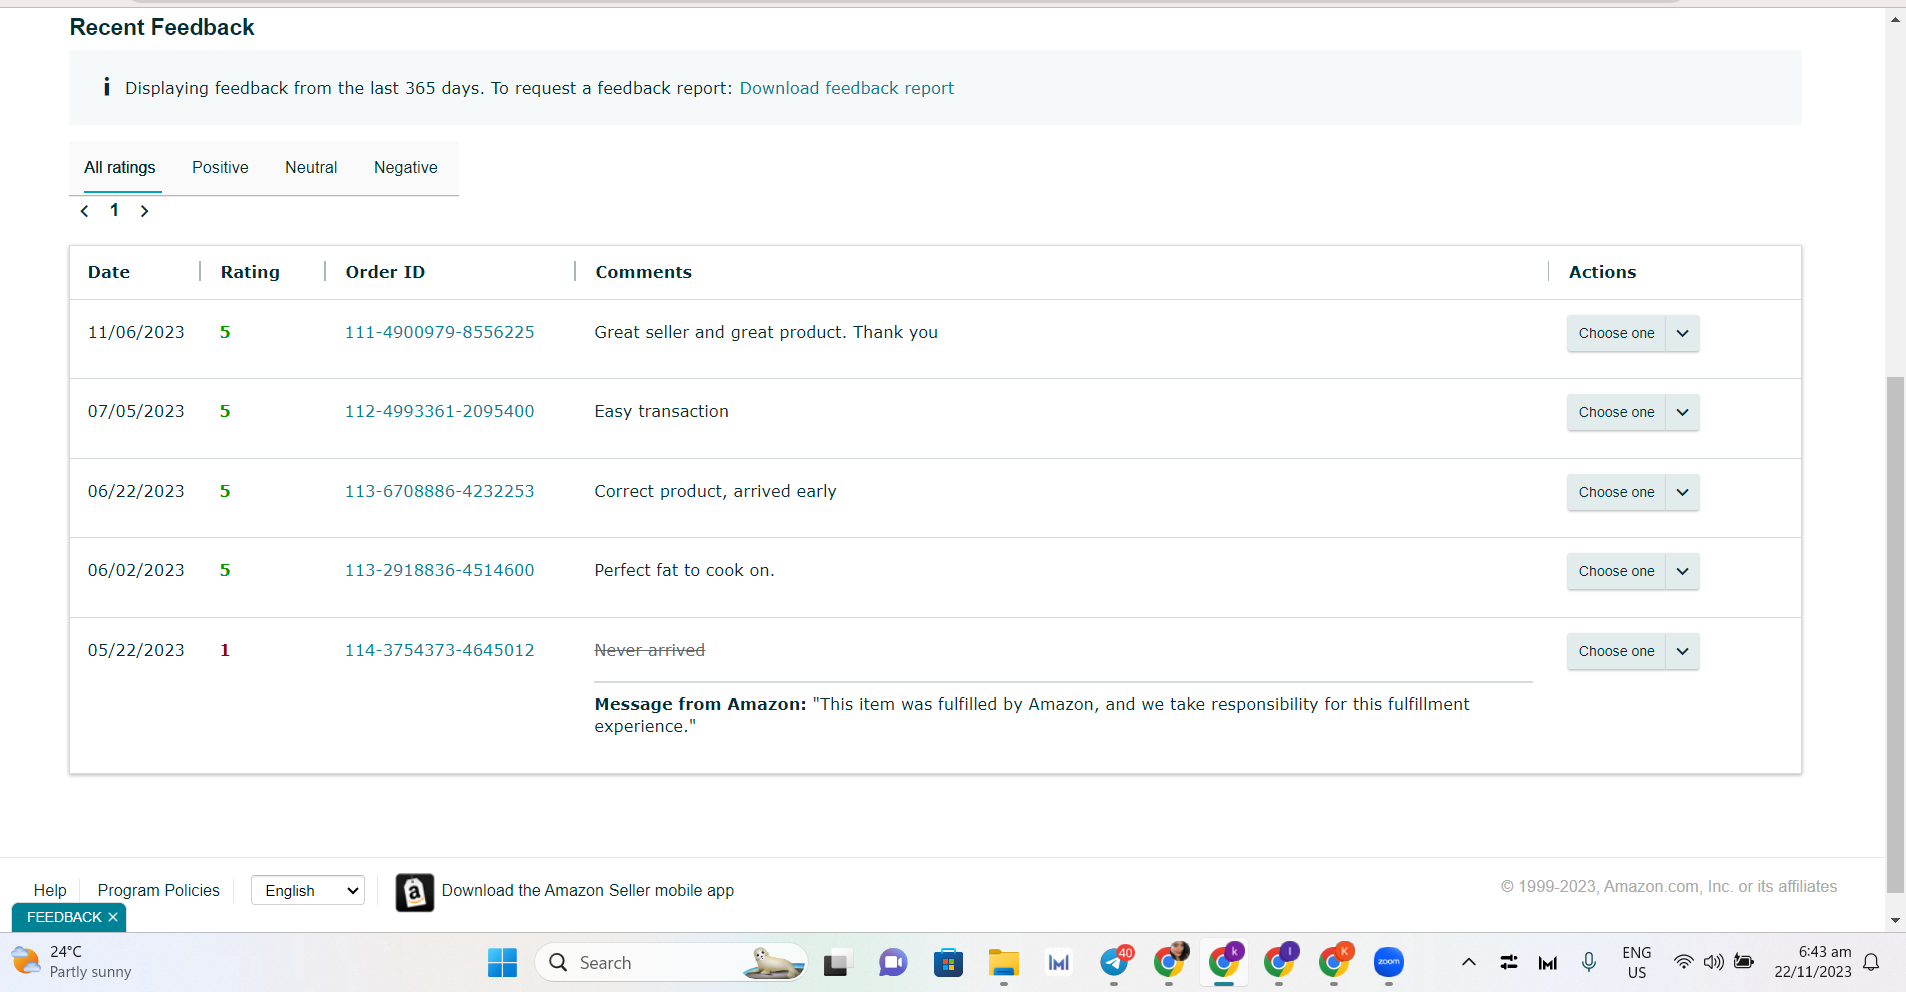Click the swap arrows tray icon

[1508, 962]
